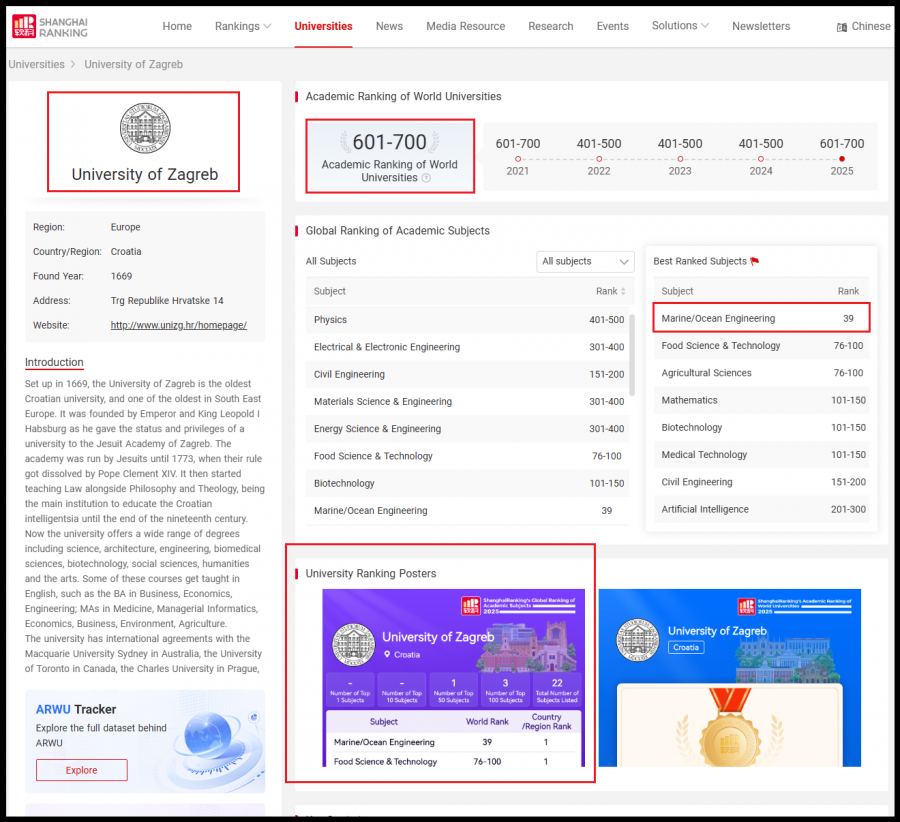Click the Universities breadcrumb link
The width and height of the screenshot is (900, 822).
(36, 64)
